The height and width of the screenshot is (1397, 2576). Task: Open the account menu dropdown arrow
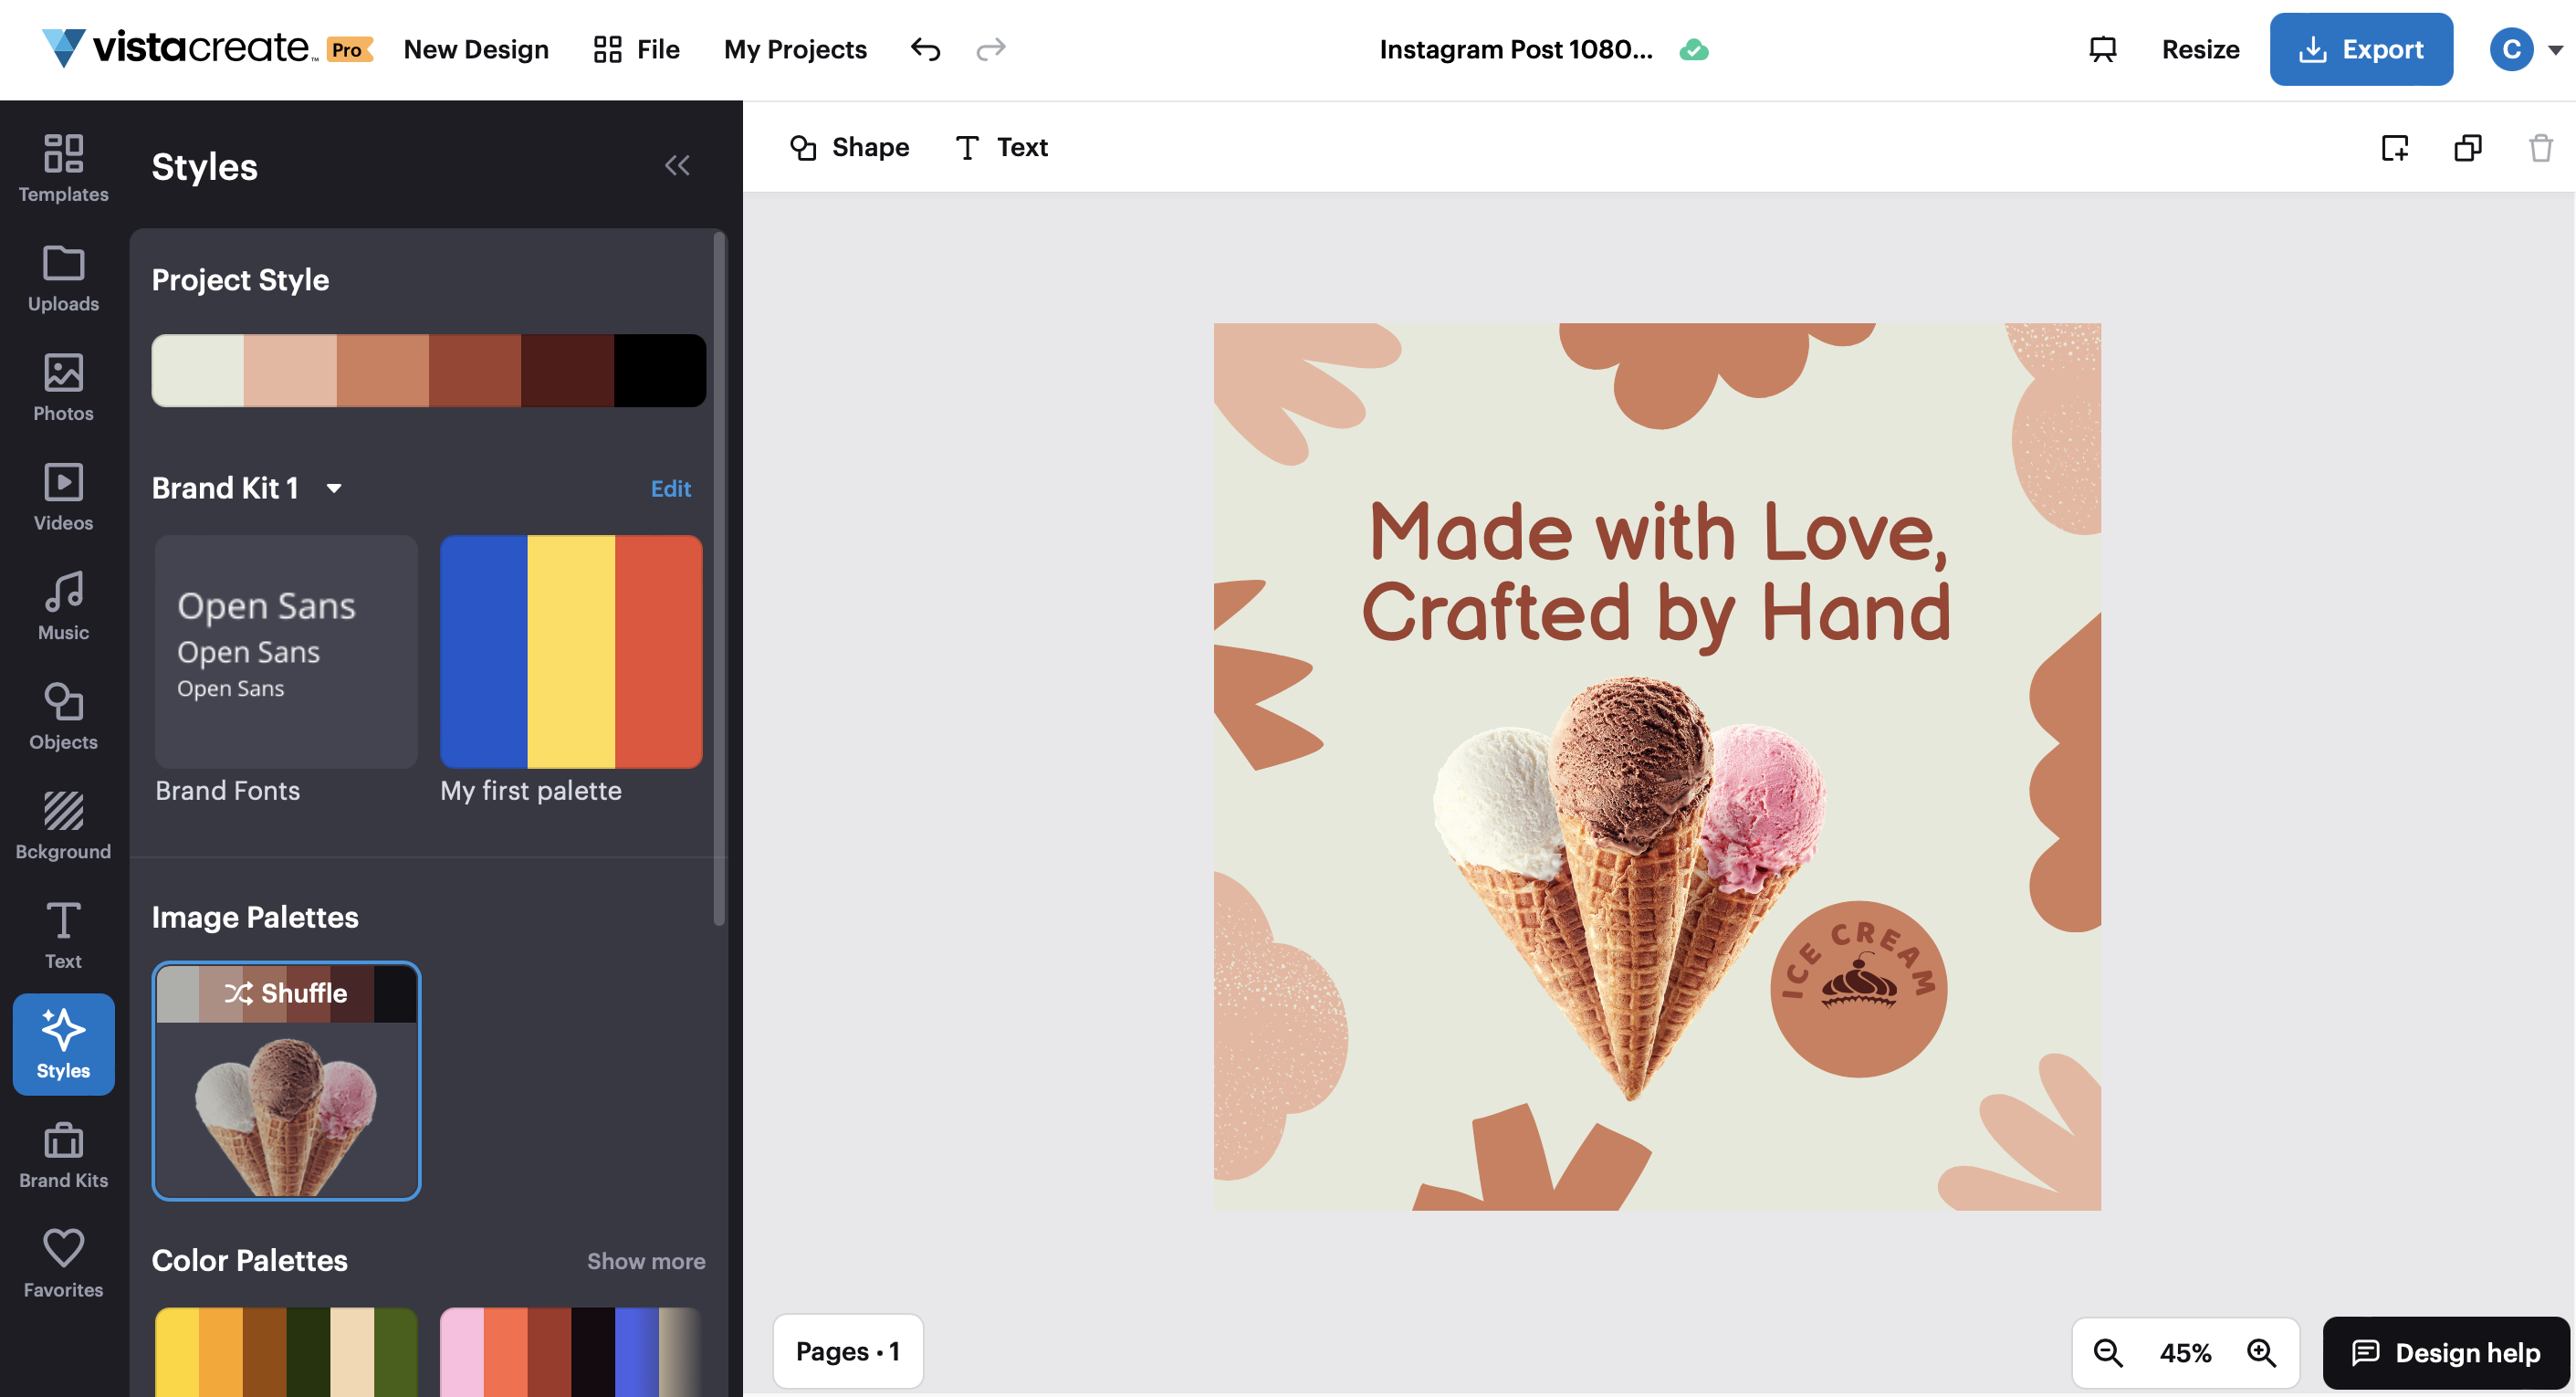[2550, 49]
